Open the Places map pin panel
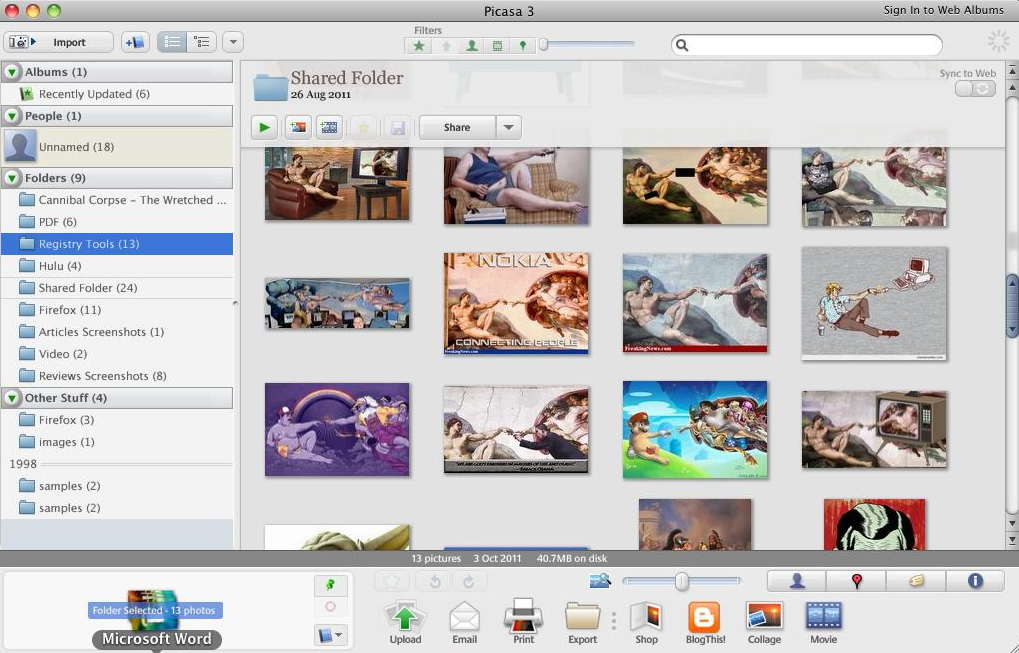Image resolution: width=1019 pixels, height=653 pixels. point(857,581)
